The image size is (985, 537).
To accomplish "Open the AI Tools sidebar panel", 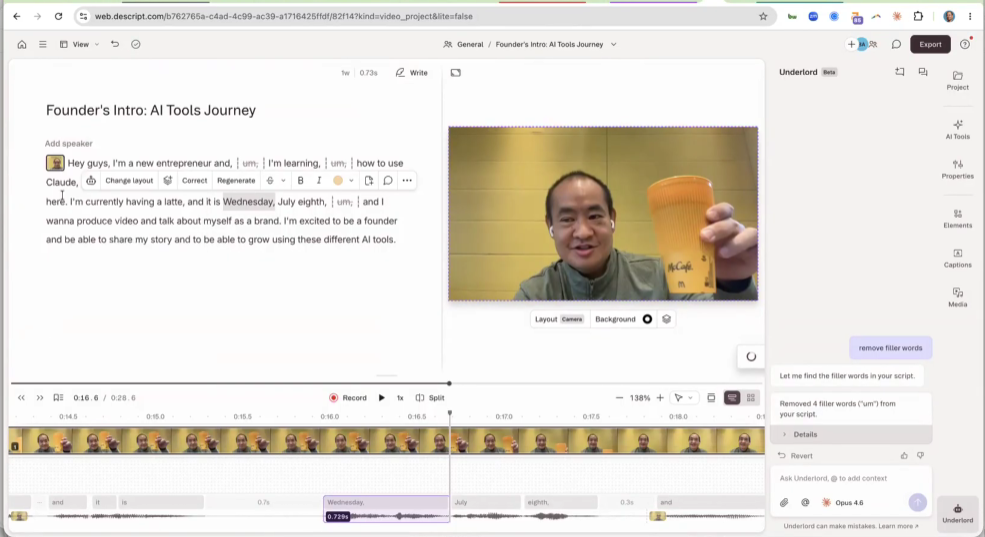I will (957, 129).
